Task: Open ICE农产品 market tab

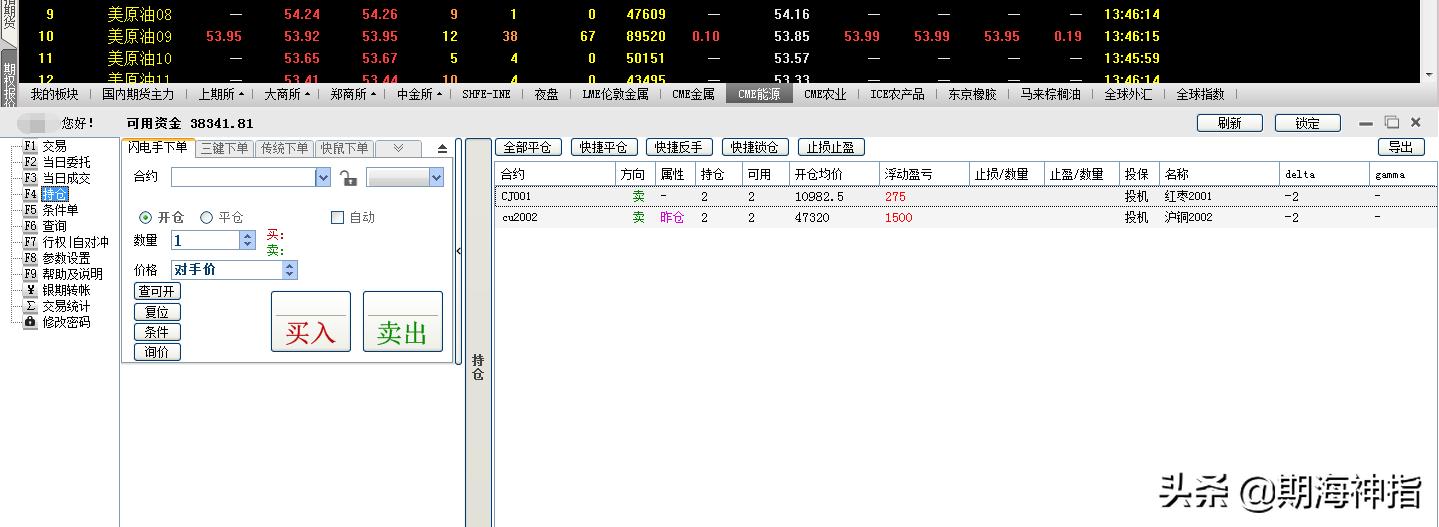Action: coord(897,94)
